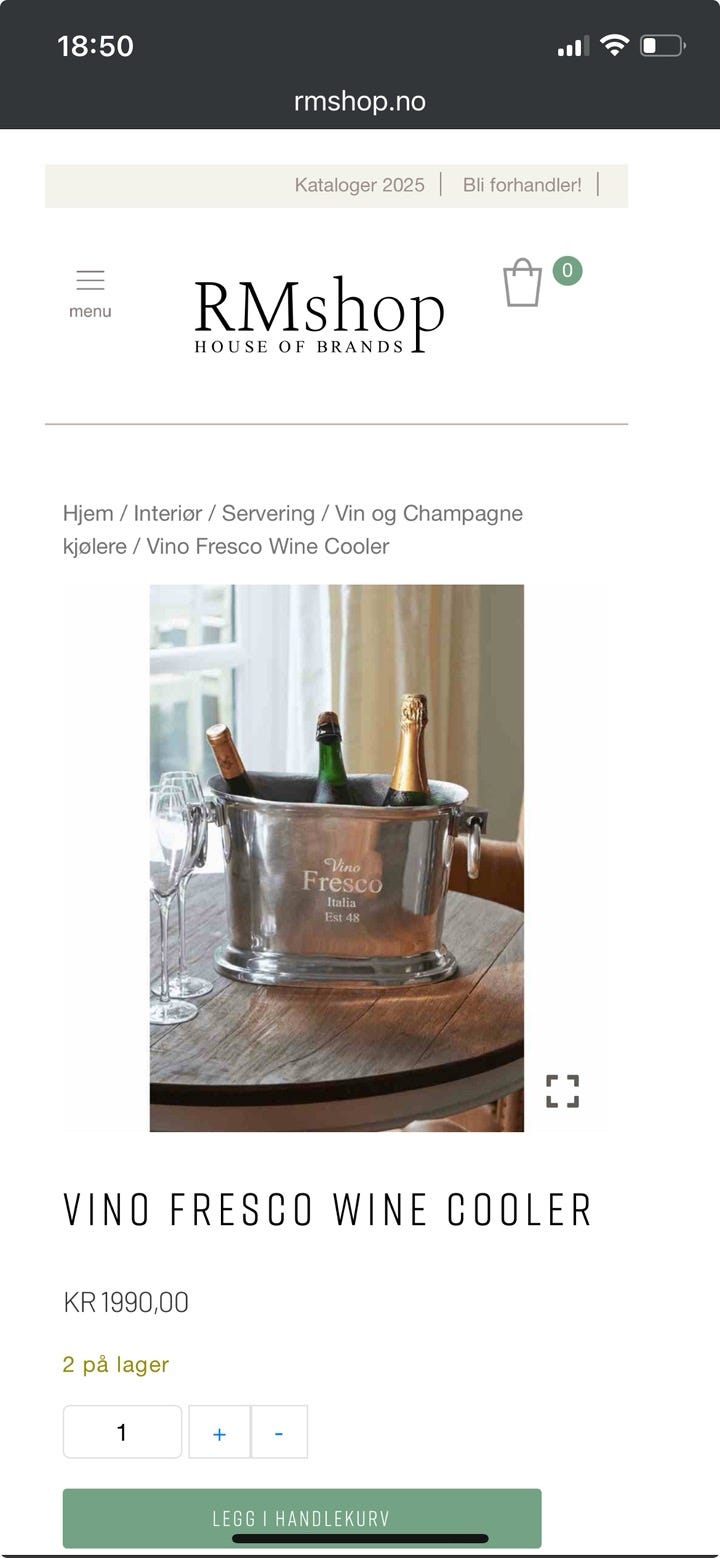Click the RMshop House of Brands logo
The height and width of the screenshot is (1558, 720).
319,315
